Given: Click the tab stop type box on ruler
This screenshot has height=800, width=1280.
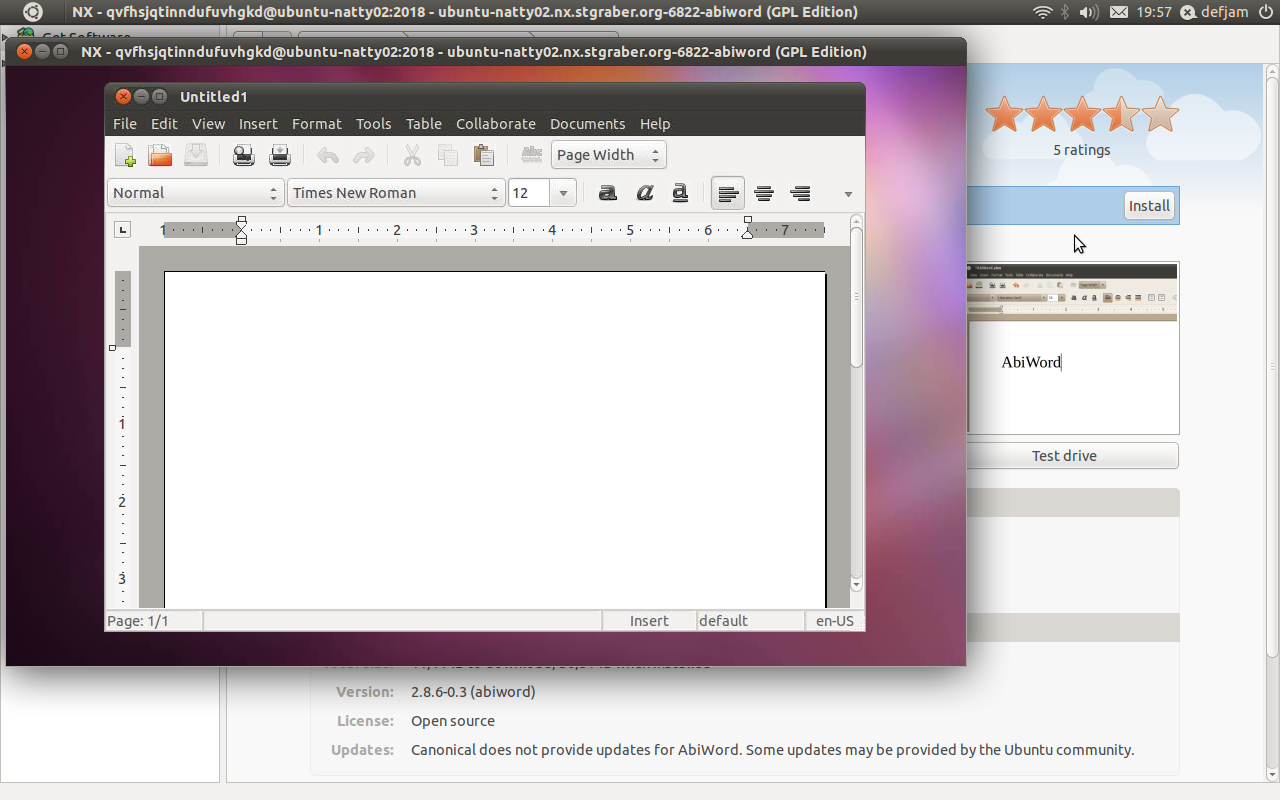Looking at the screenshot, I should (x=122, y=230).
